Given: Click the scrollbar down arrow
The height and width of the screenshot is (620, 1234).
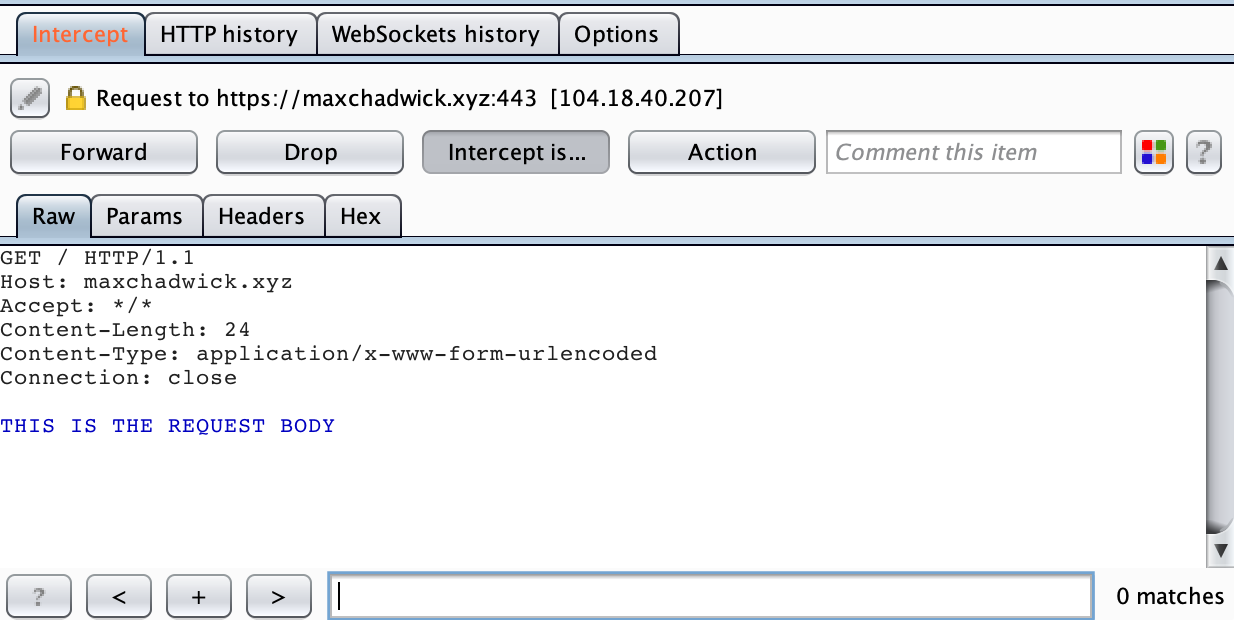Looking at the screenshot, I should coord(1220,550).
